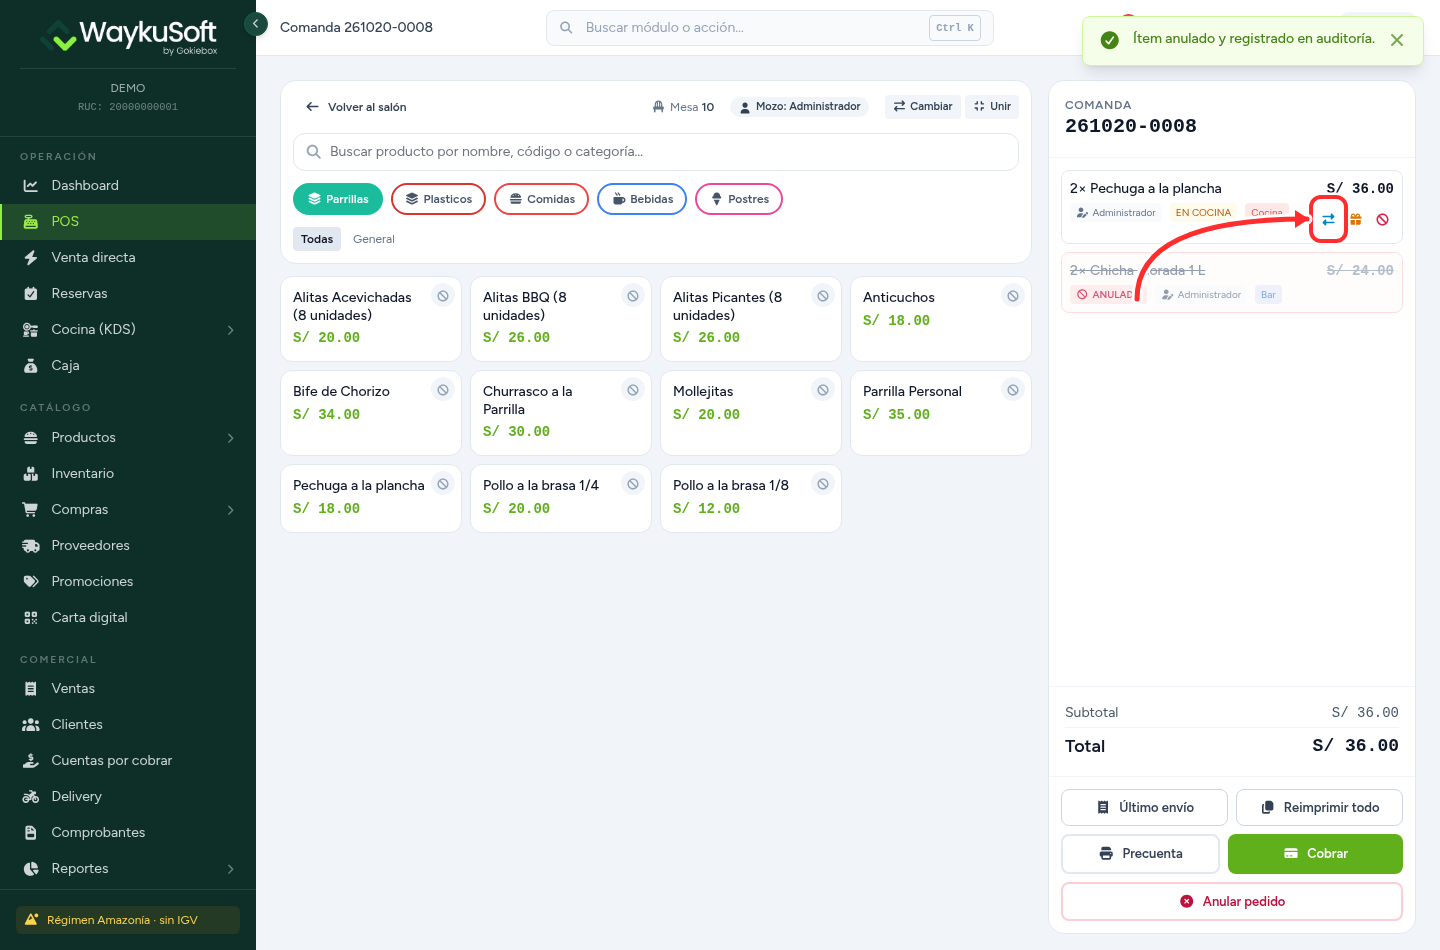Expand the Reportes submenu
This screenshot has width=1440, height=950.
click(230, 868)
